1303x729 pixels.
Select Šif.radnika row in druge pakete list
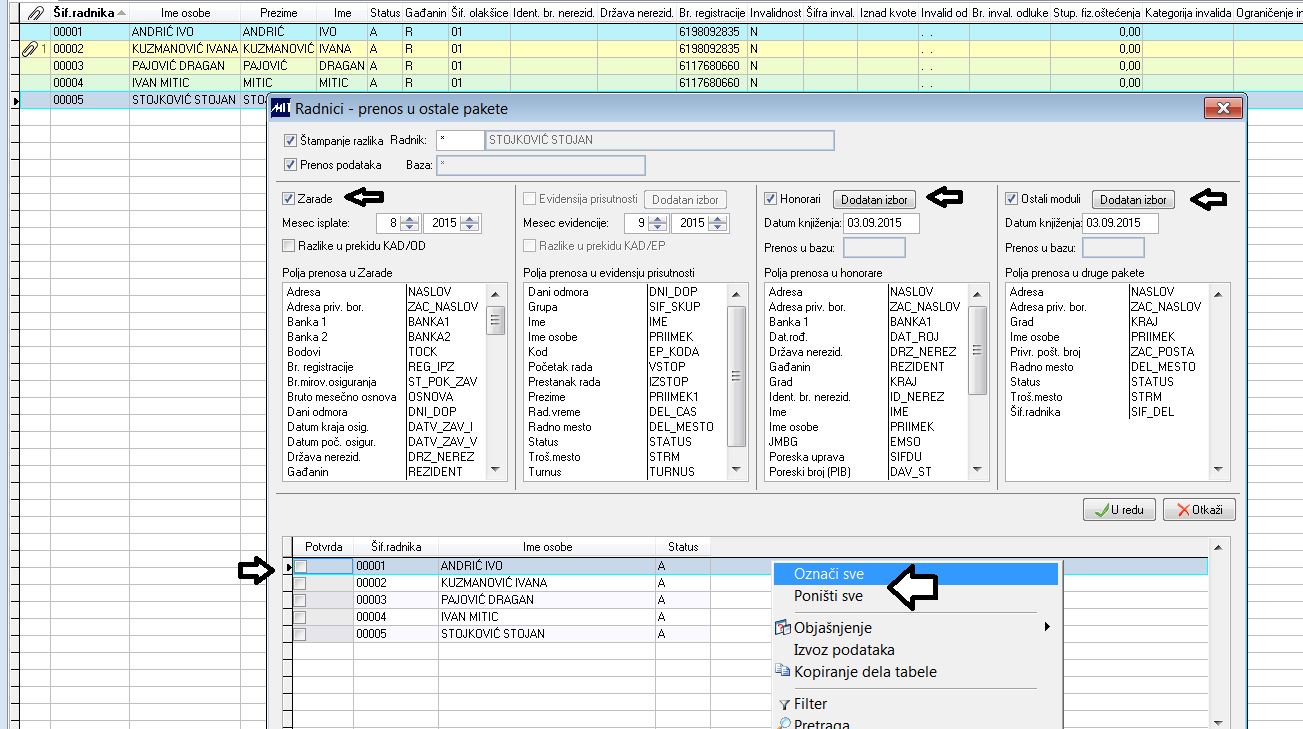1108,412
